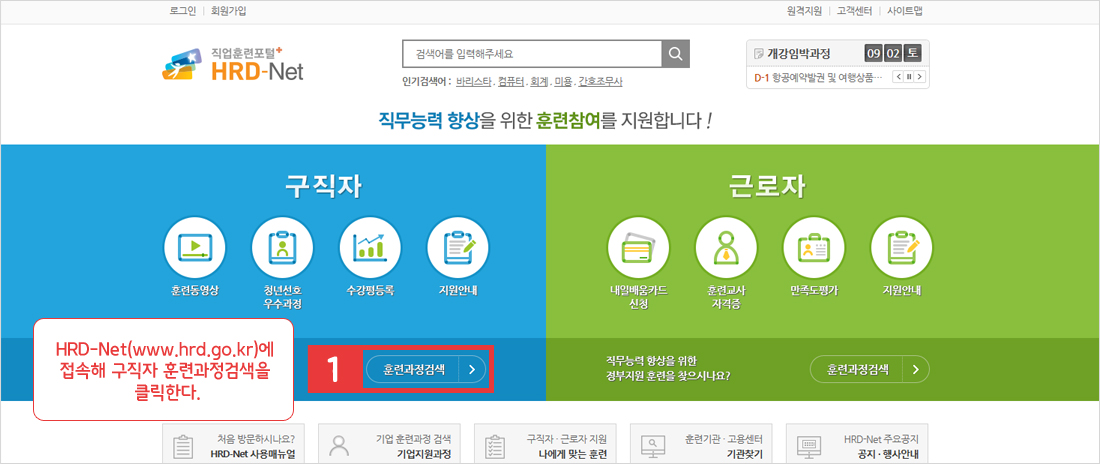The image size is (1100, 464).
Task: Click the magnifier search button
Action: click(x=676, y=54)
